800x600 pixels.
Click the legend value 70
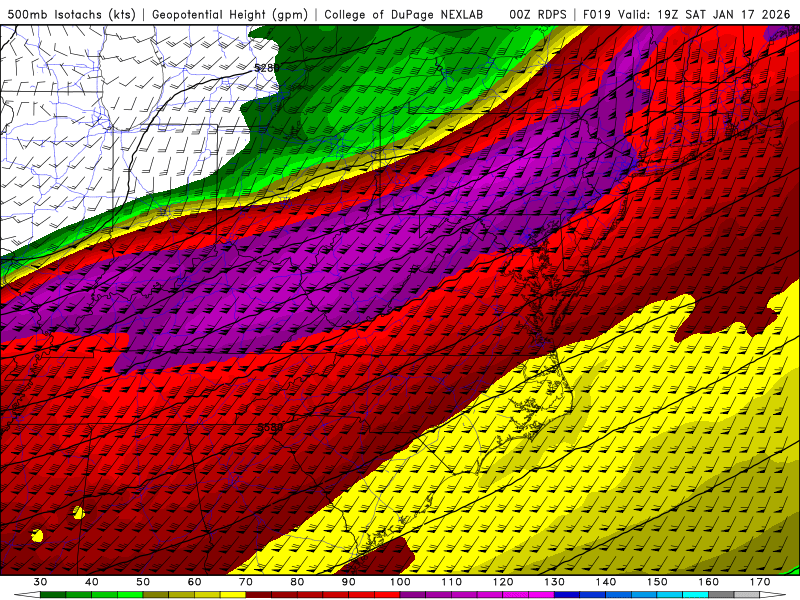tap(246, 582)
